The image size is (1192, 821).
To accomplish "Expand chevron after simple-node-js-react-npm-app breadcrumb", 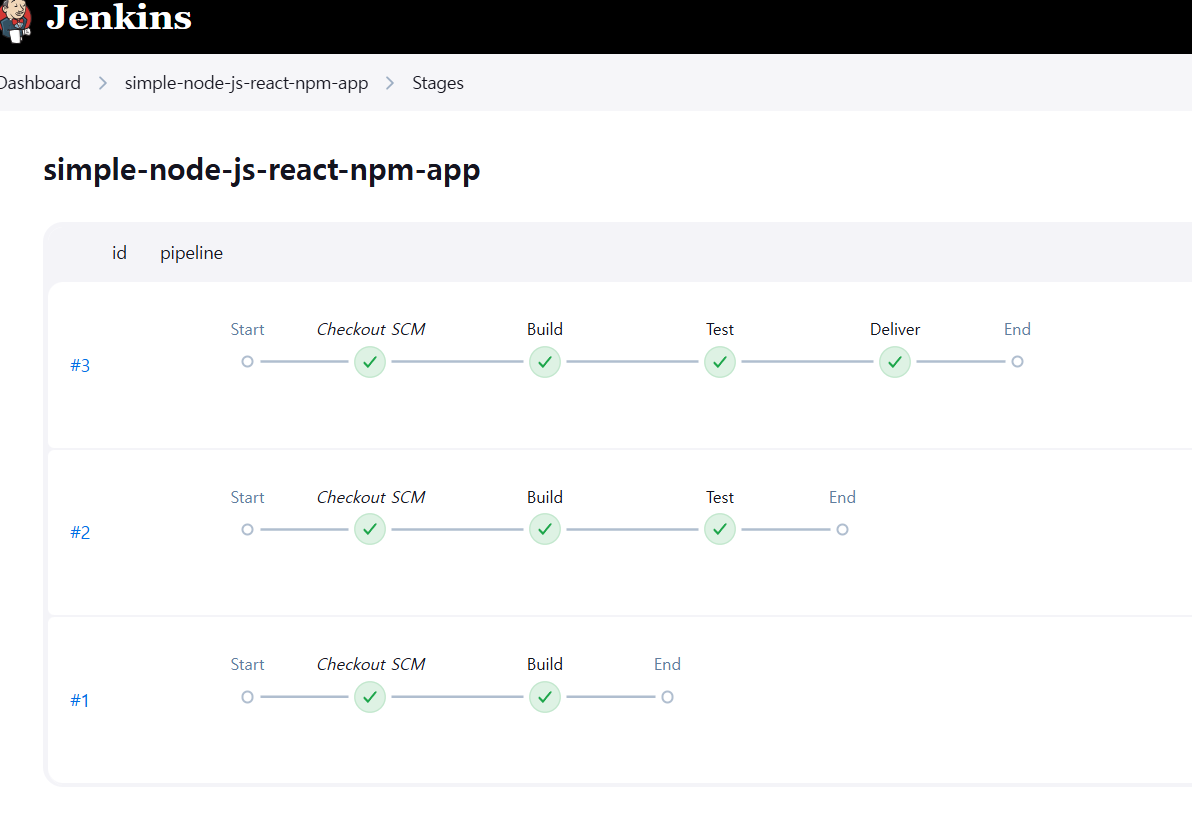I will coord(390,83).
